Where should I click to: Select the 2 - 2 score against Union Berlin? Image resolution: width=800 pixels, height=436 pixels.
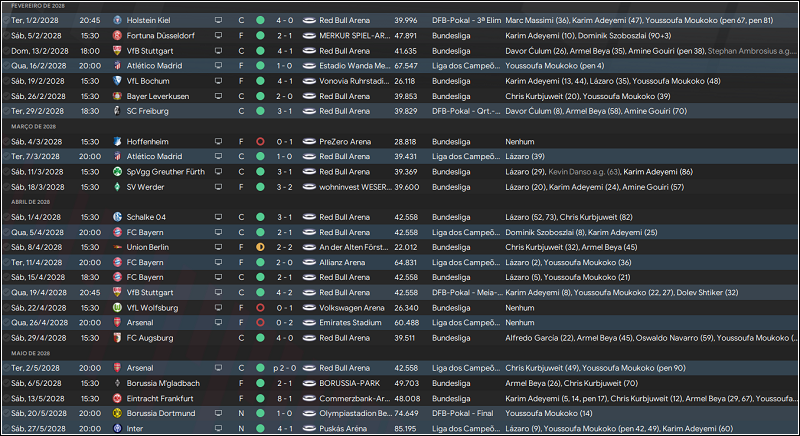click(285, 247)
